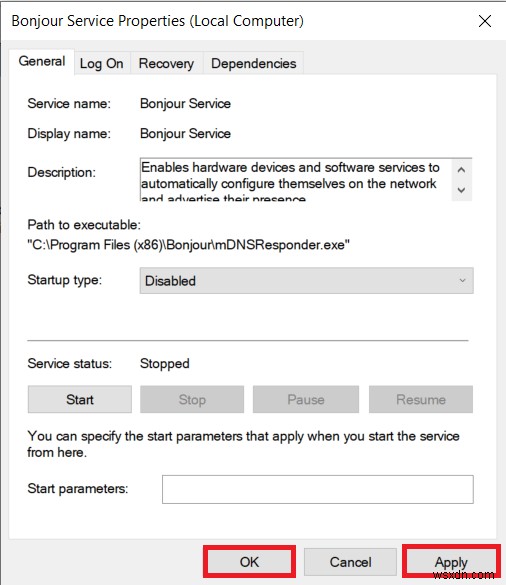Click the greyed-out Resume button

pos(421,400)
